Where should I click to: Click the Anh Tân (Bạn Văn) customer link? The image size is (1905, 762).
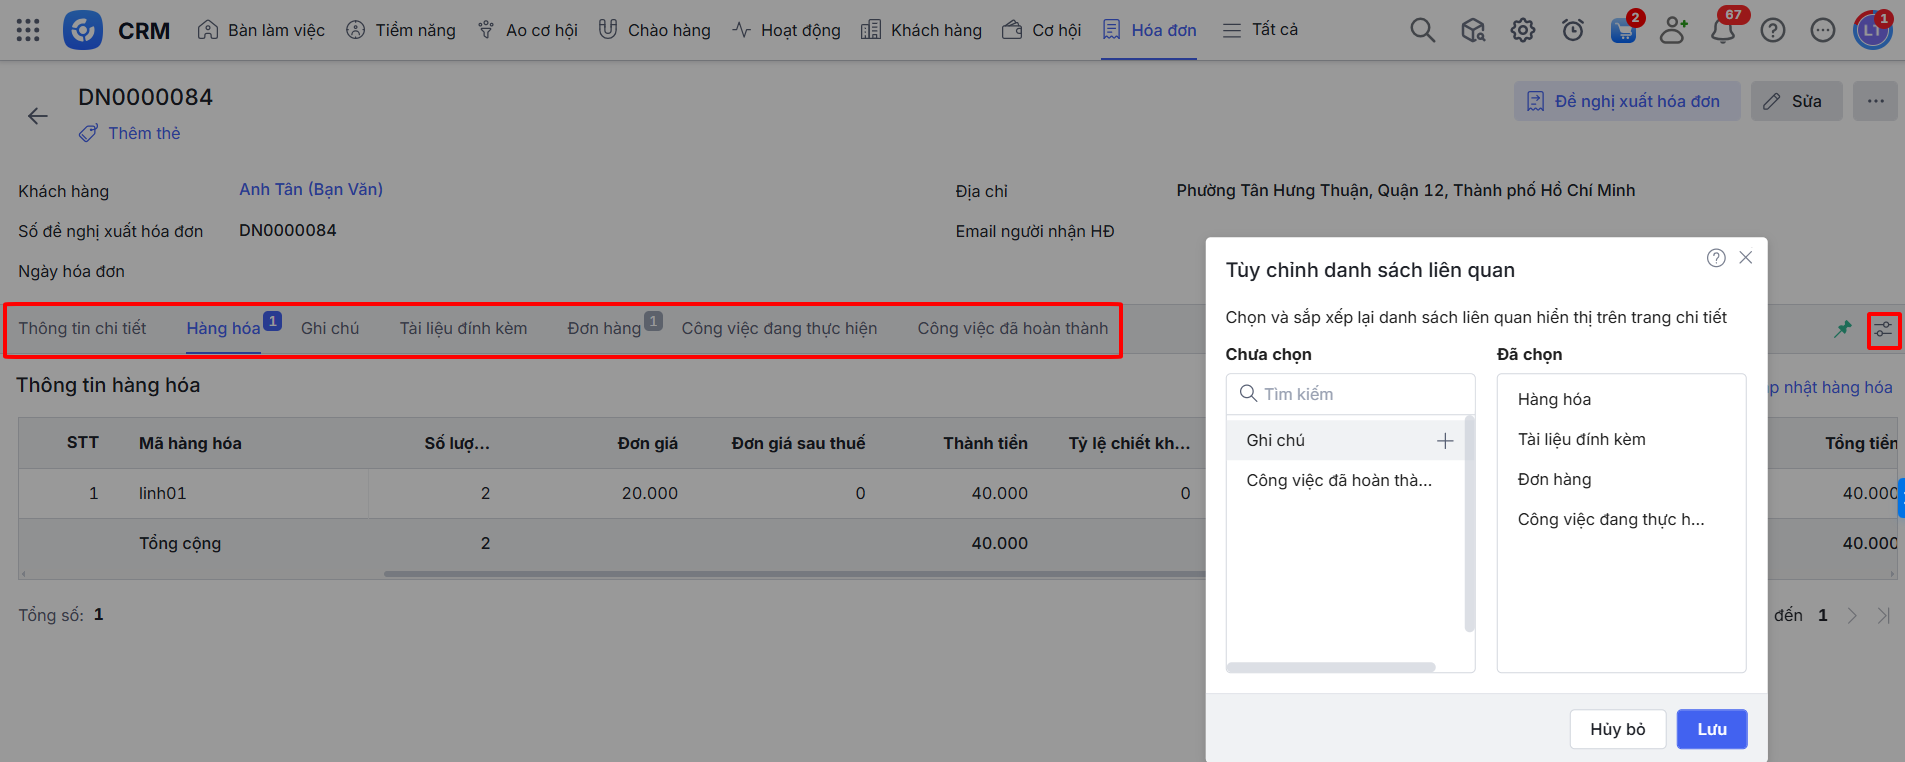pyautogui.click(x=311, y=189)
